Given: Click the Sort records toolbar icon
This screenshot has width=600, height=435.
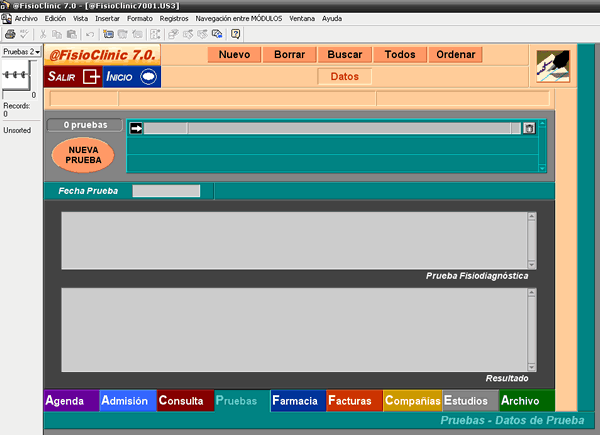Looking at the screenshot, I should click(155, 34).
